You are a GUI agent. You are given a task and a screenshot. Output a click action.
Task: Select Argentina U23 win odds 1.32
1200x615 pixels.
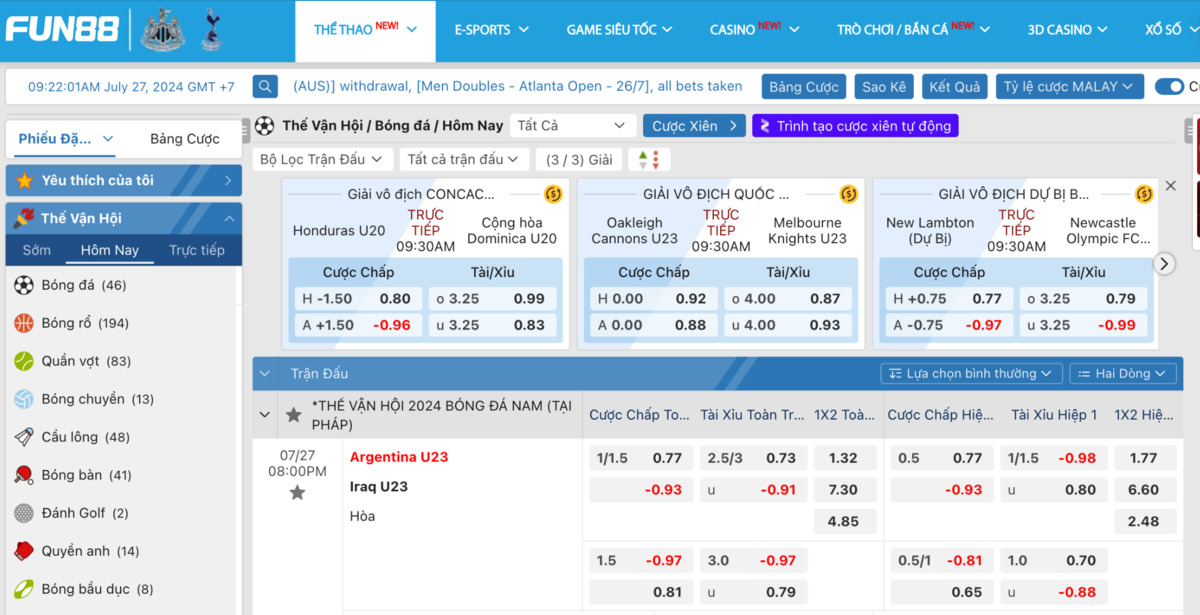(843, 458)
